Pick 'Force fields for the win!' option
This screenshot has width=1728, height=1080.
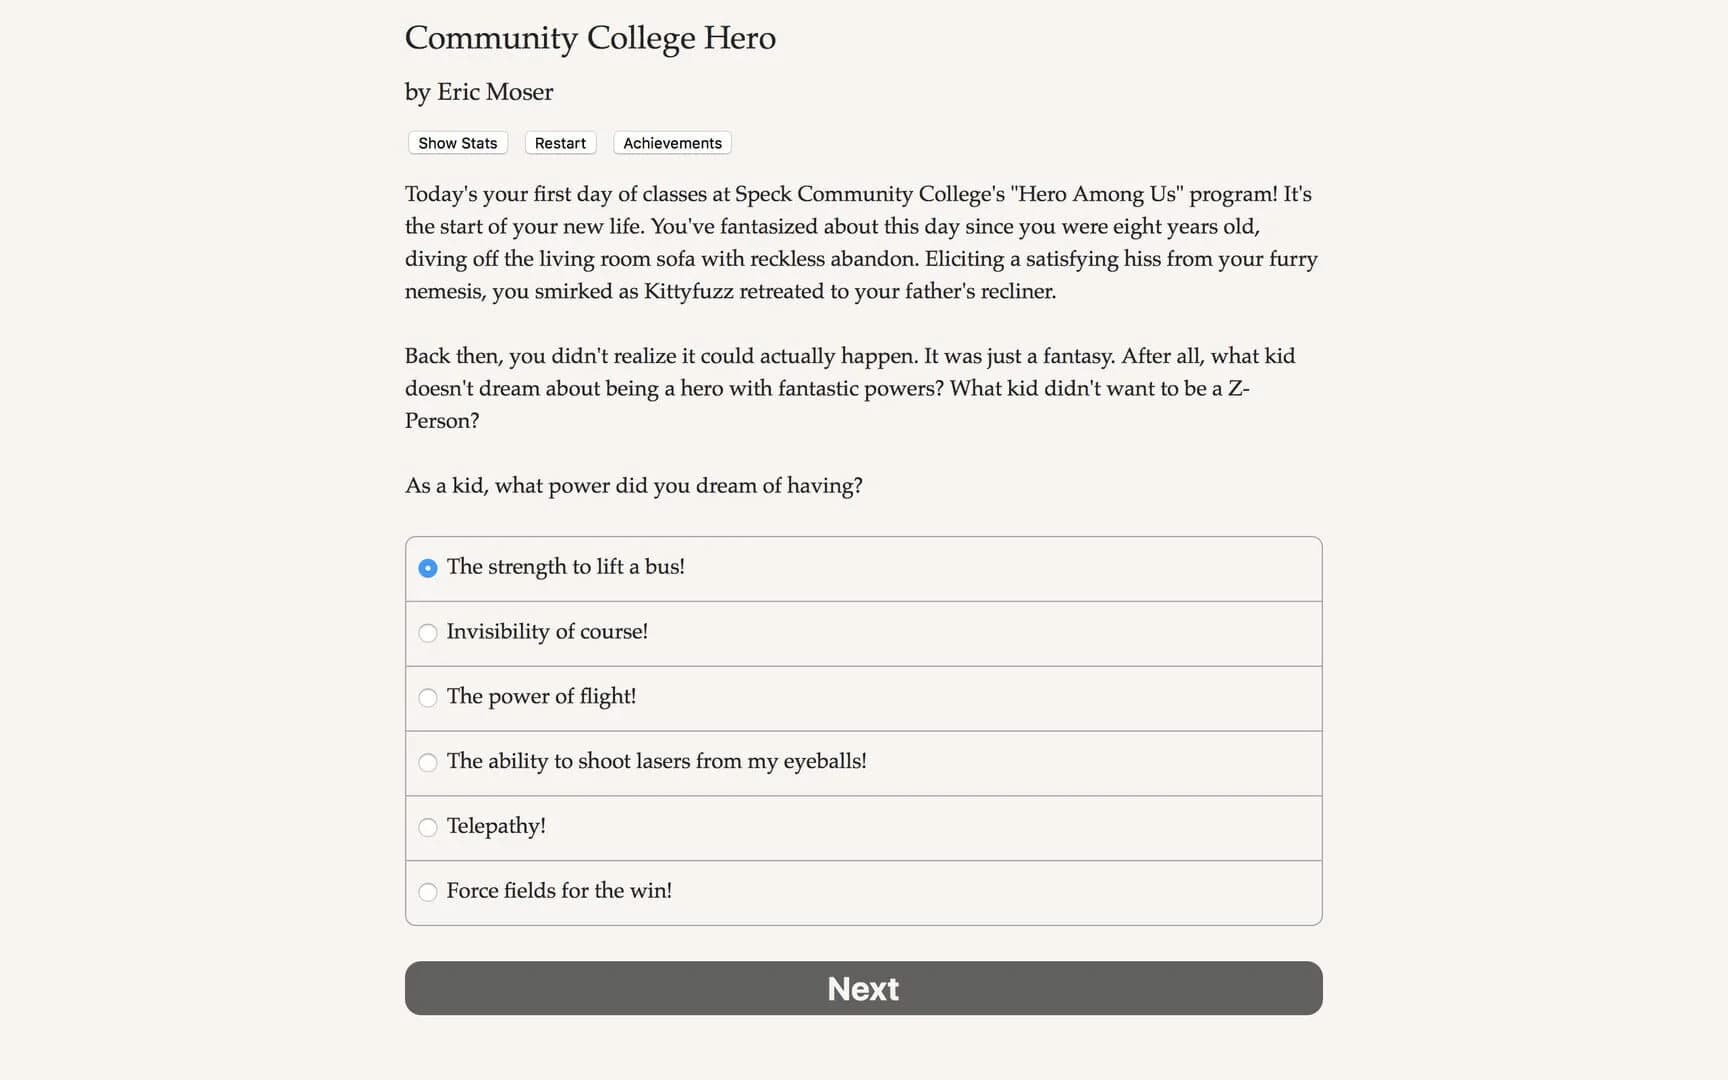(x=428, y=891)
